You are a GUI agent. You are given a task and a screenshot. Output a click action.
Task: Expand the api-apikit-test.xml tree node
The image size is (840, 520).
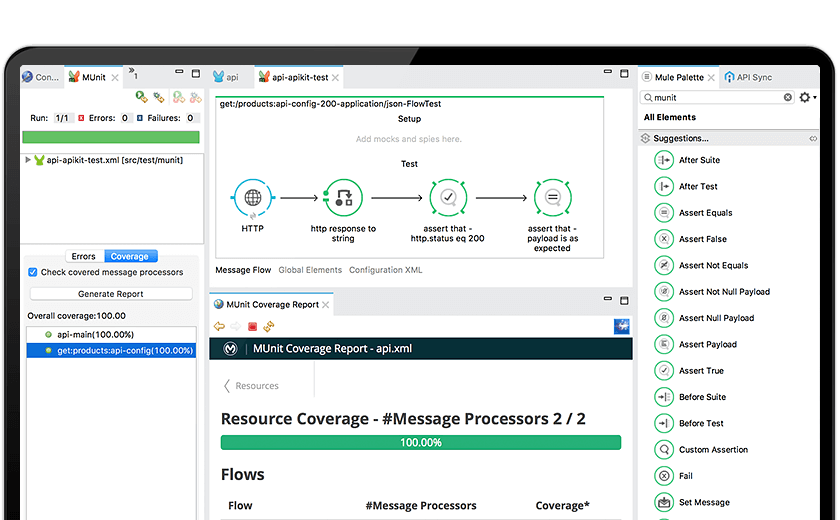[x=28, y=160]
